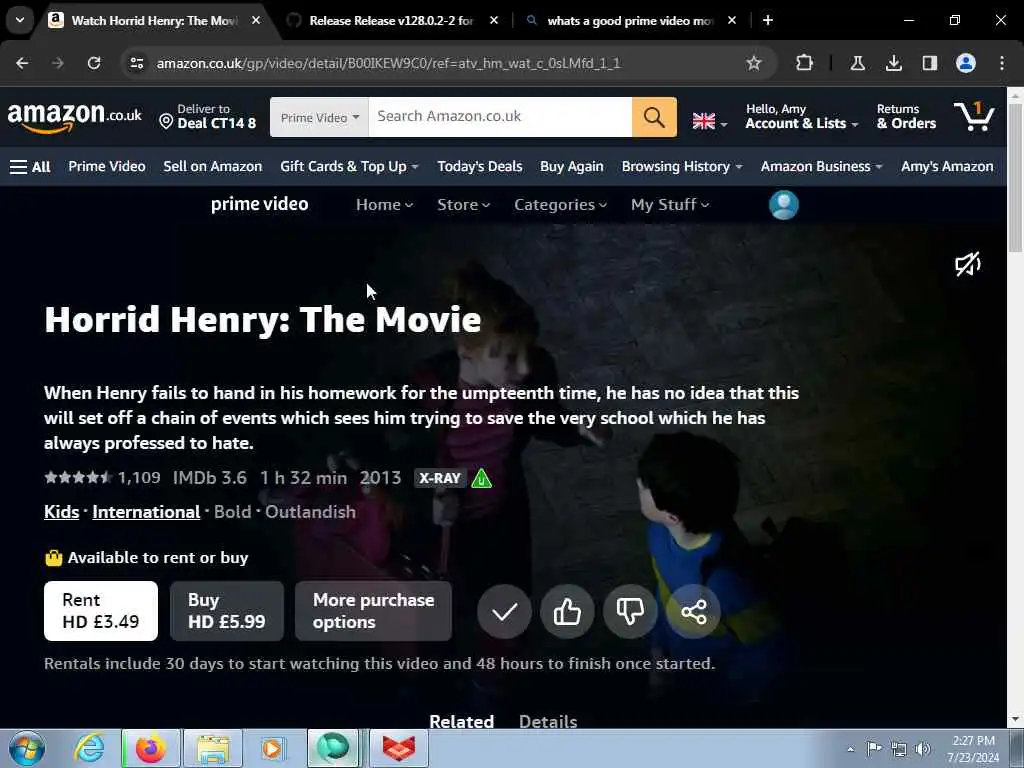Image resolution: width=1024 pixels, height=768 pixels.
Task: Open Amy's Amazon link
Action: coord(947,167)
